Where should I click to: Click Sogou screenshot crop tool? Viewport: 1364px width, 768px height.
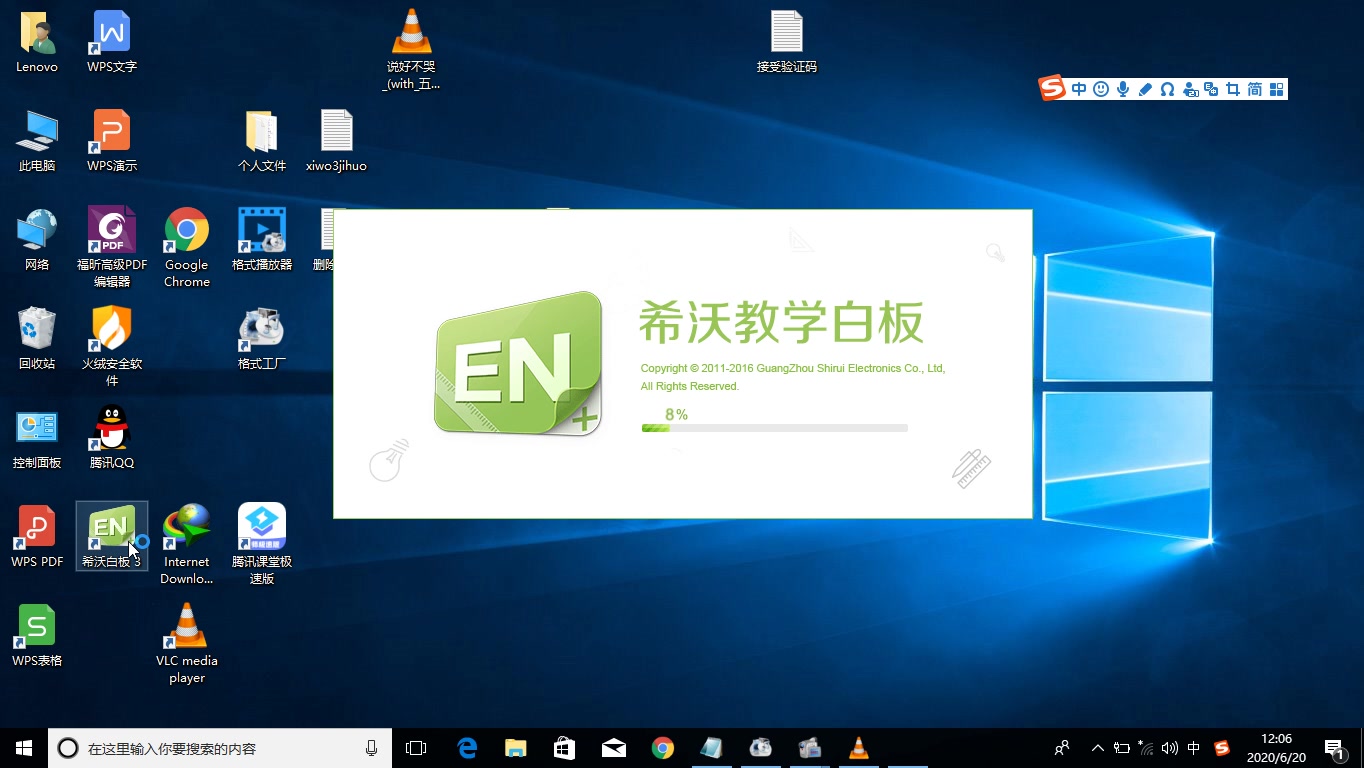[x=1233, y=89]
